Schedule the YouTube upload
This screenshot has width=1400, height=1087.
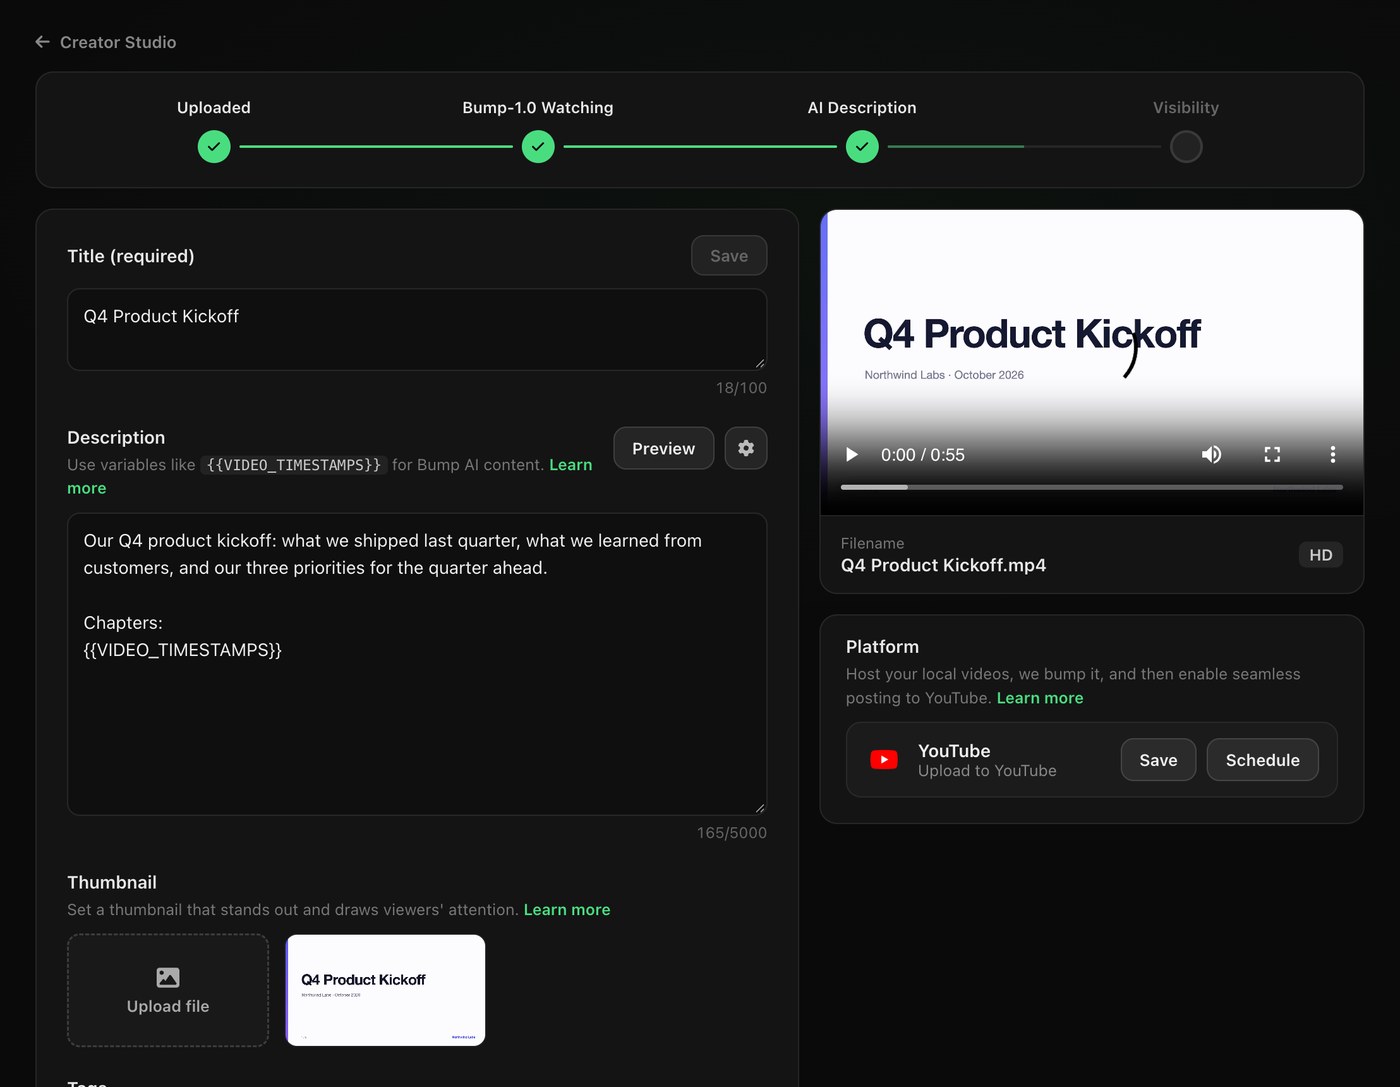1262,760
